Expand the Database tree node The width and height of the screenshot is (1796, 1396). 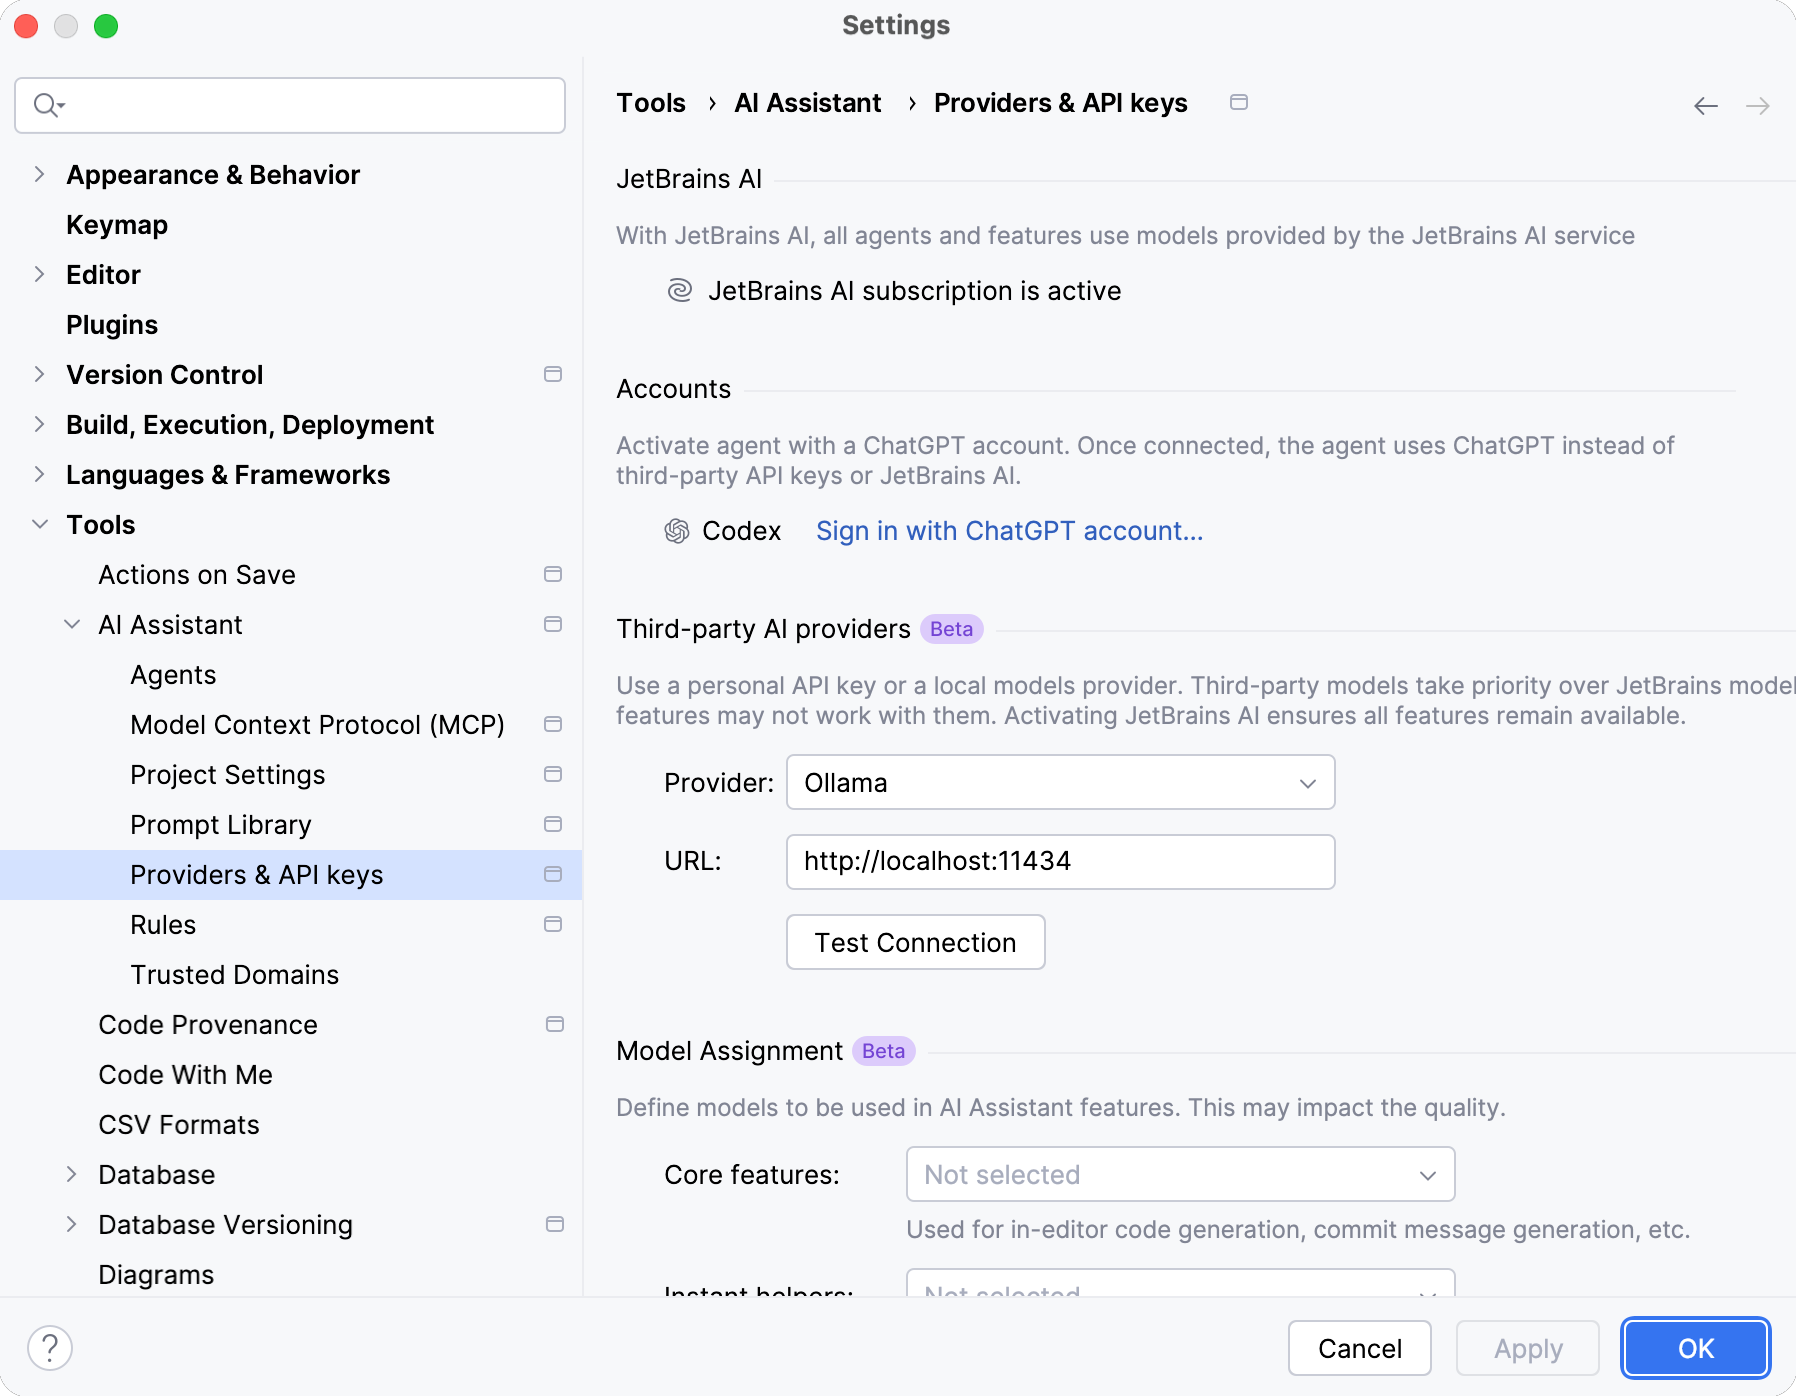tap(72, 1175)
